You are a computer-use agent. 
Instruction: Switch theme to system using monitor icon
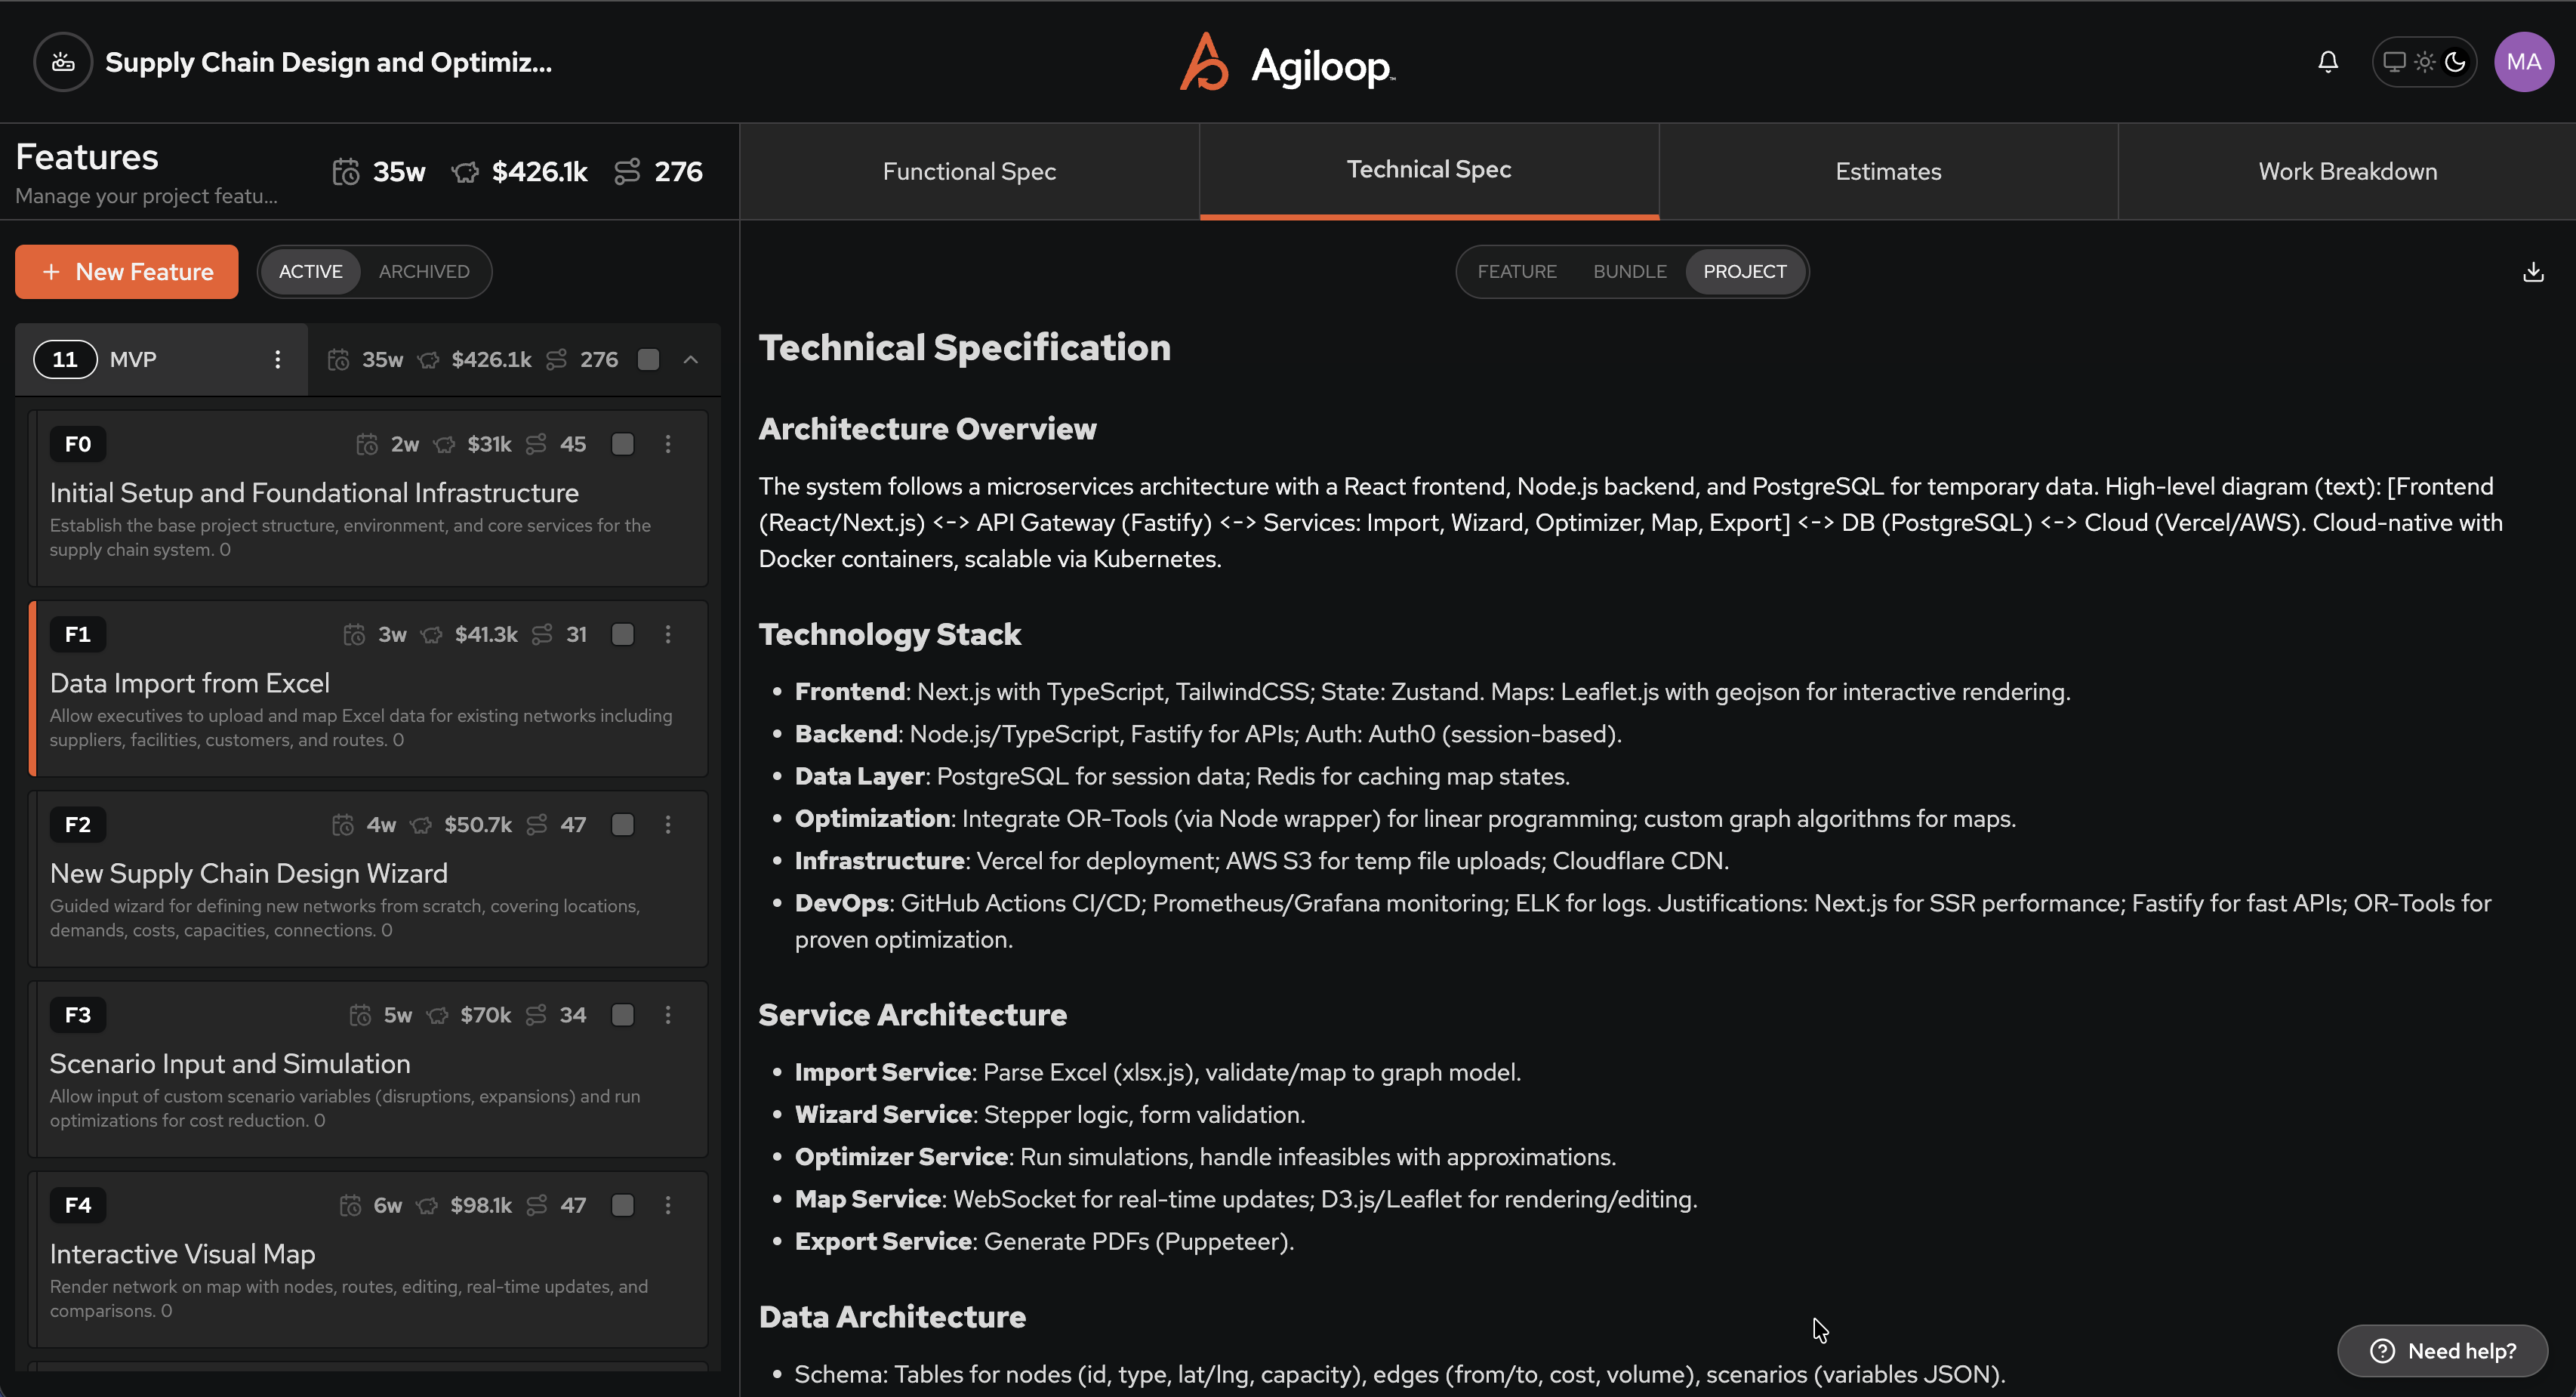(2394, 62)
